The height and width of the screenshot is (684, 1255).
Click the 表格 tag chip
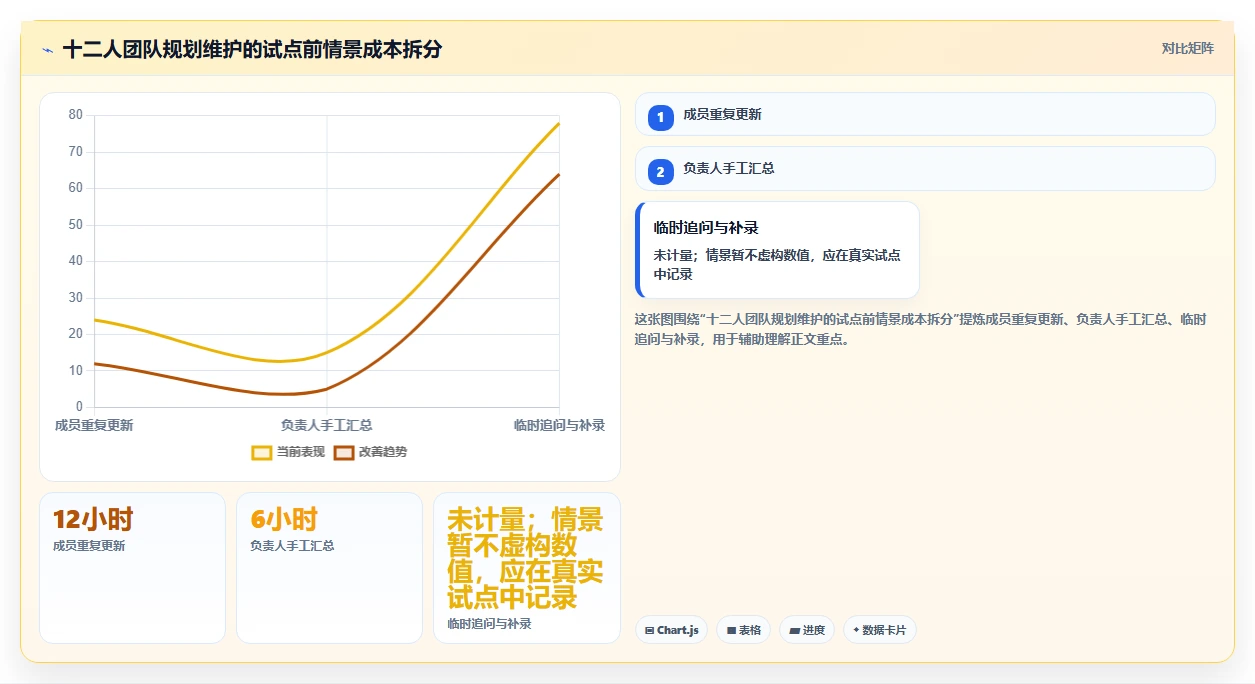744,630
